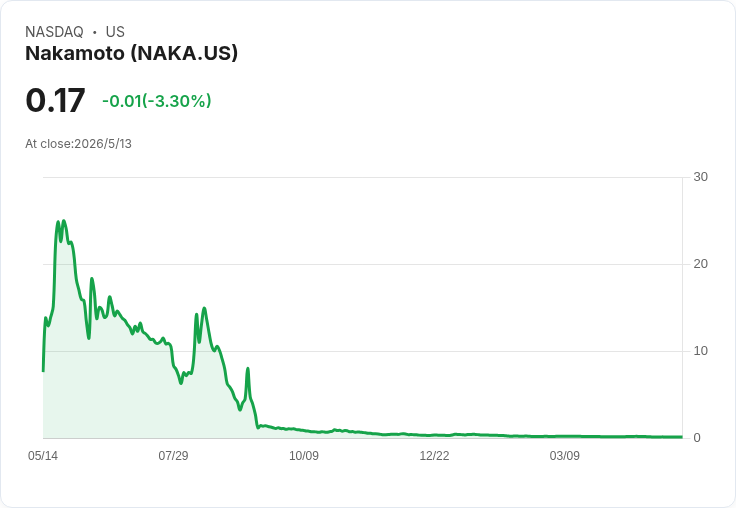736x508 pixels.
Task: Click the rightmost end of the price line
Action: coord(682,437)
